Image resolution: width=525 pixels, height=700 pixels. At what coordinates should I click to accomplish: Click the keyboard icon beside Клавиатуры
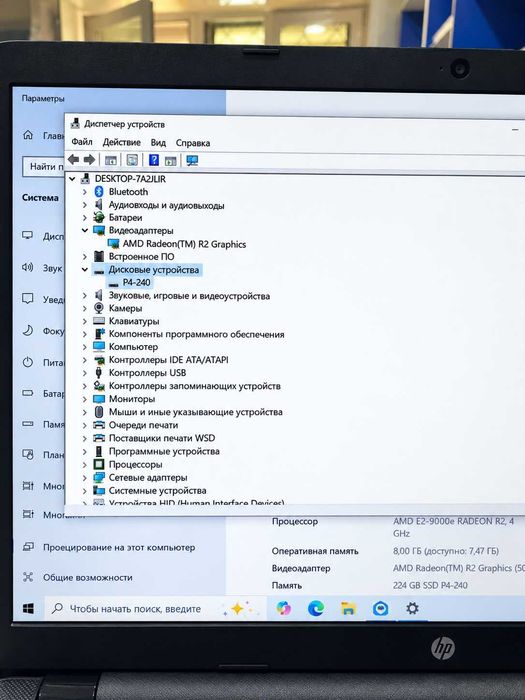tap(99, 321)
